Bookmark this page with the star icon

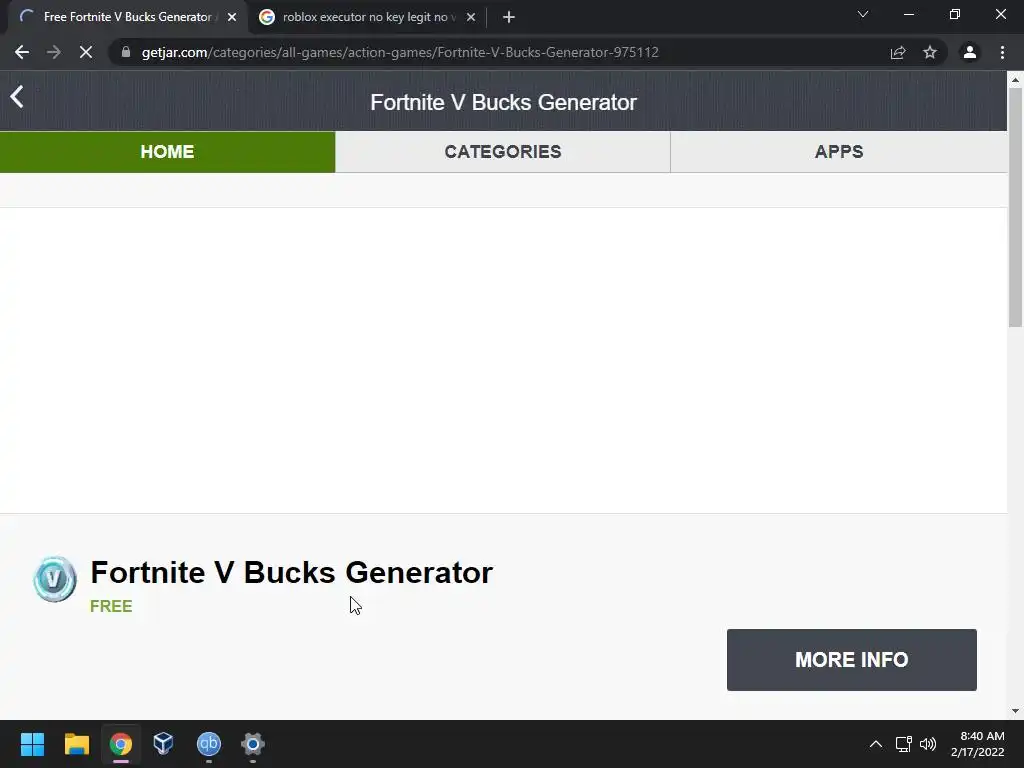(x=930, y=52)
